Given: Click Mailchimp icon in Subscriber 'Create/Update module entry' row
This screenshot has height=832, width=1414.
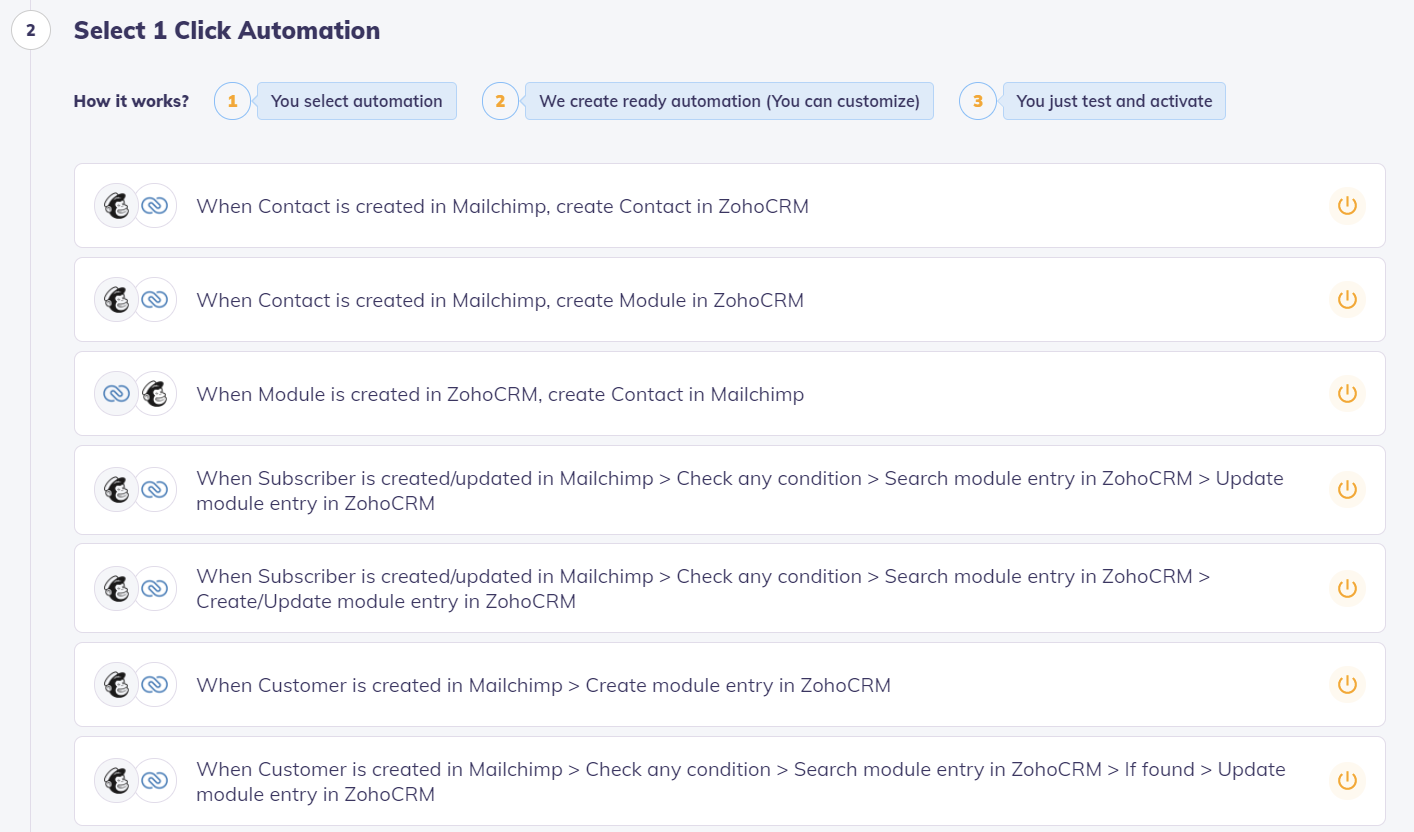Looking at the screenshot, I should tap(116, 588).
